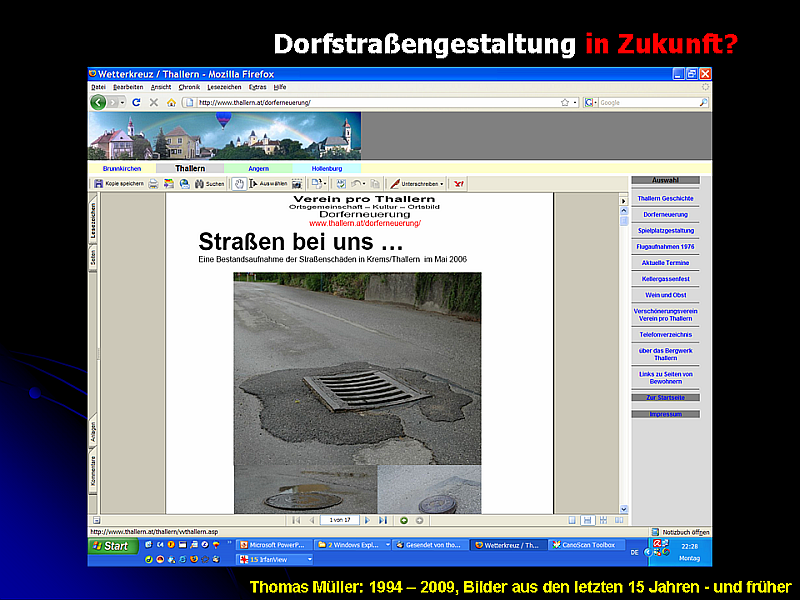Save a copy via Kopie speichern
Viewport: 800px width, 600px height.
pyautogui.click(x=119, y=184)
